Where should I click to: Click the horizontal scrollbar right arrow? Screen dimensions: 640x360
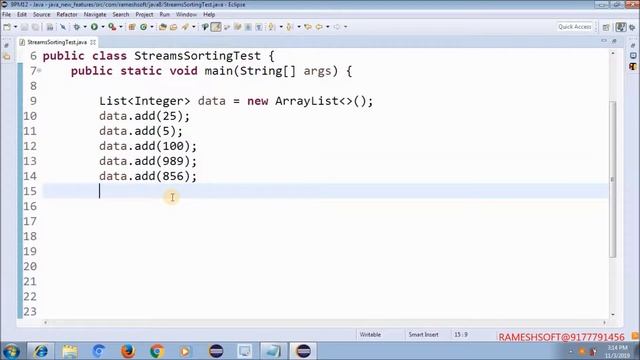[x=604, y=322]
